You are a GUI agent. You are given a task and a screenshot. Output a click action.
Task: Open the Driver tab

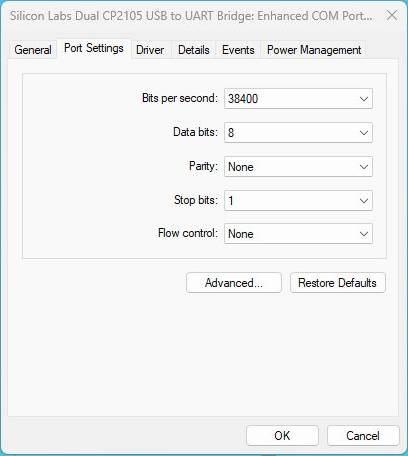pos(150,50)
